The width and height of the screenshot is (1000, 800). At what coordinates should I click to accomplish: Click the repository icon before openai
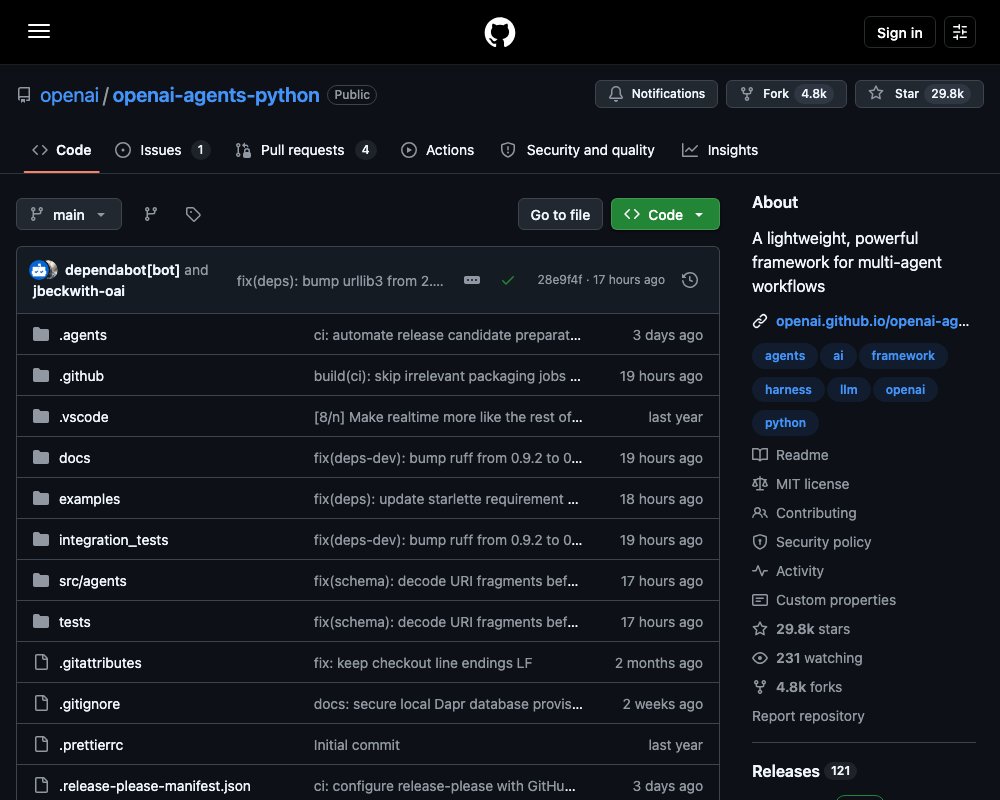coord(24,95)
